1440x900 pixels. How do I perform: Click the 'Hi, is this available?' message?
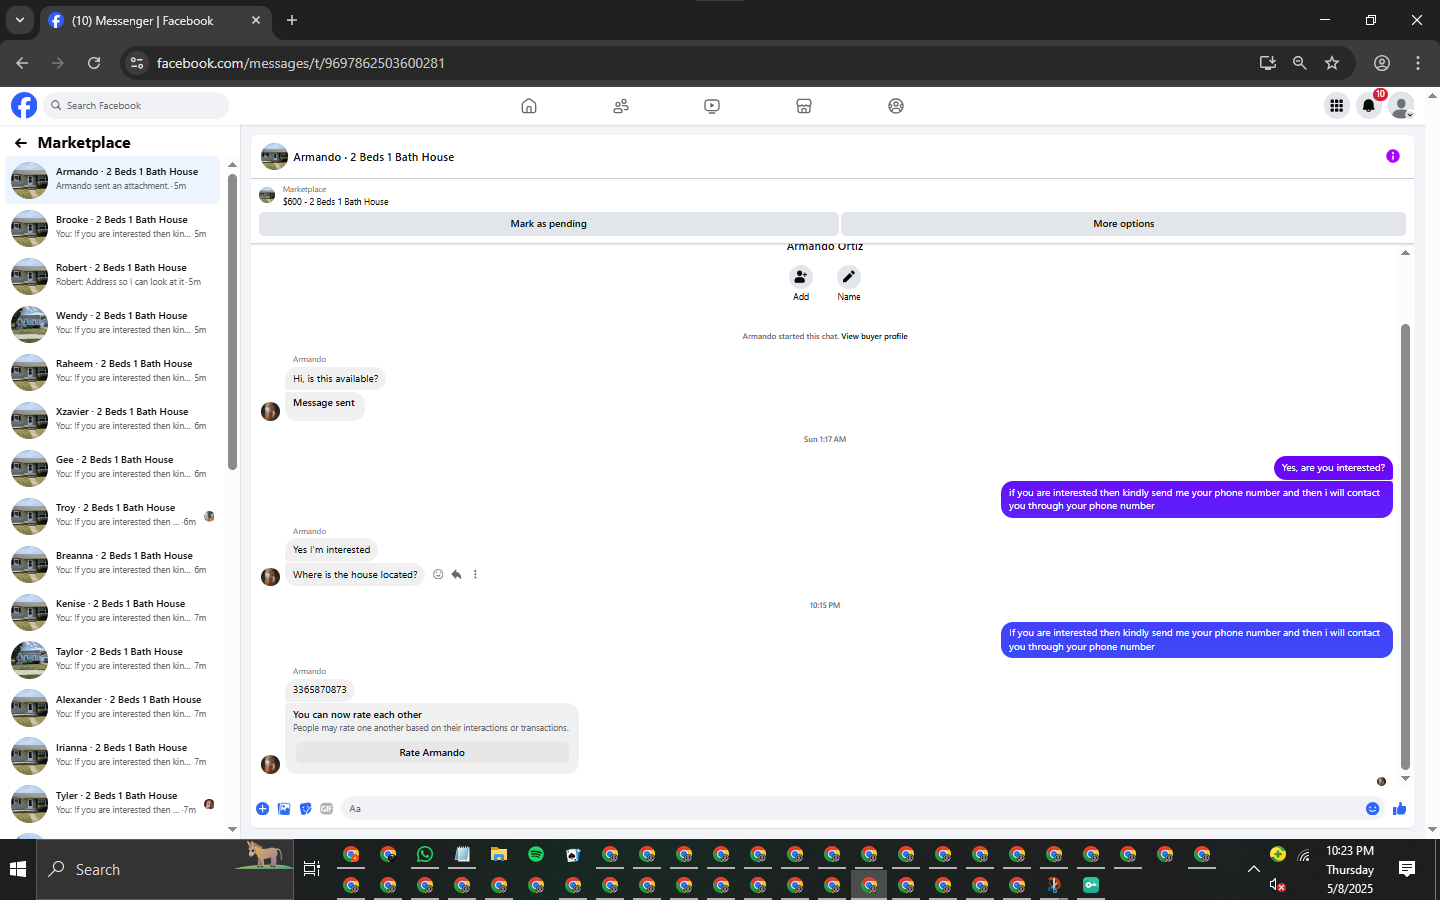click(335, 379)
